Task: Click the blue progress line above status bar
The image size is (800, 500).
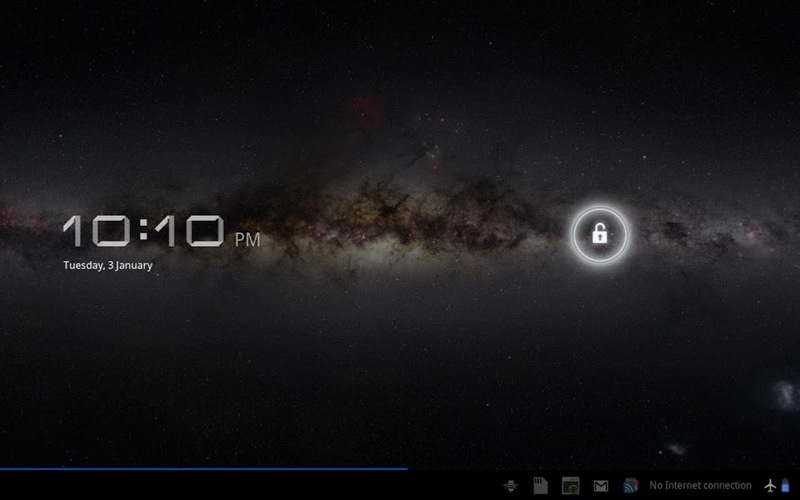Action: coord(204,468)
